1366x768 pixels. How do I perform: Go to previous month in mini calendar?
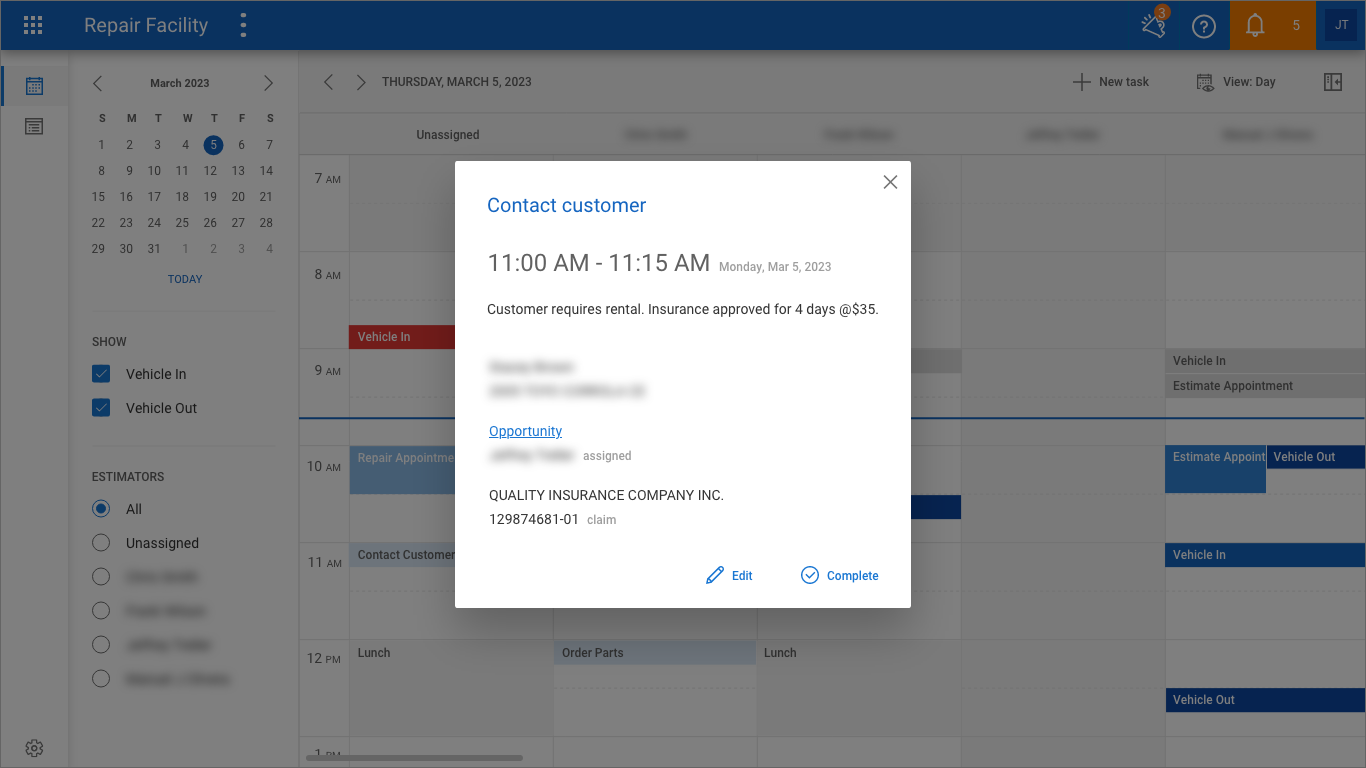coord(98,83)
